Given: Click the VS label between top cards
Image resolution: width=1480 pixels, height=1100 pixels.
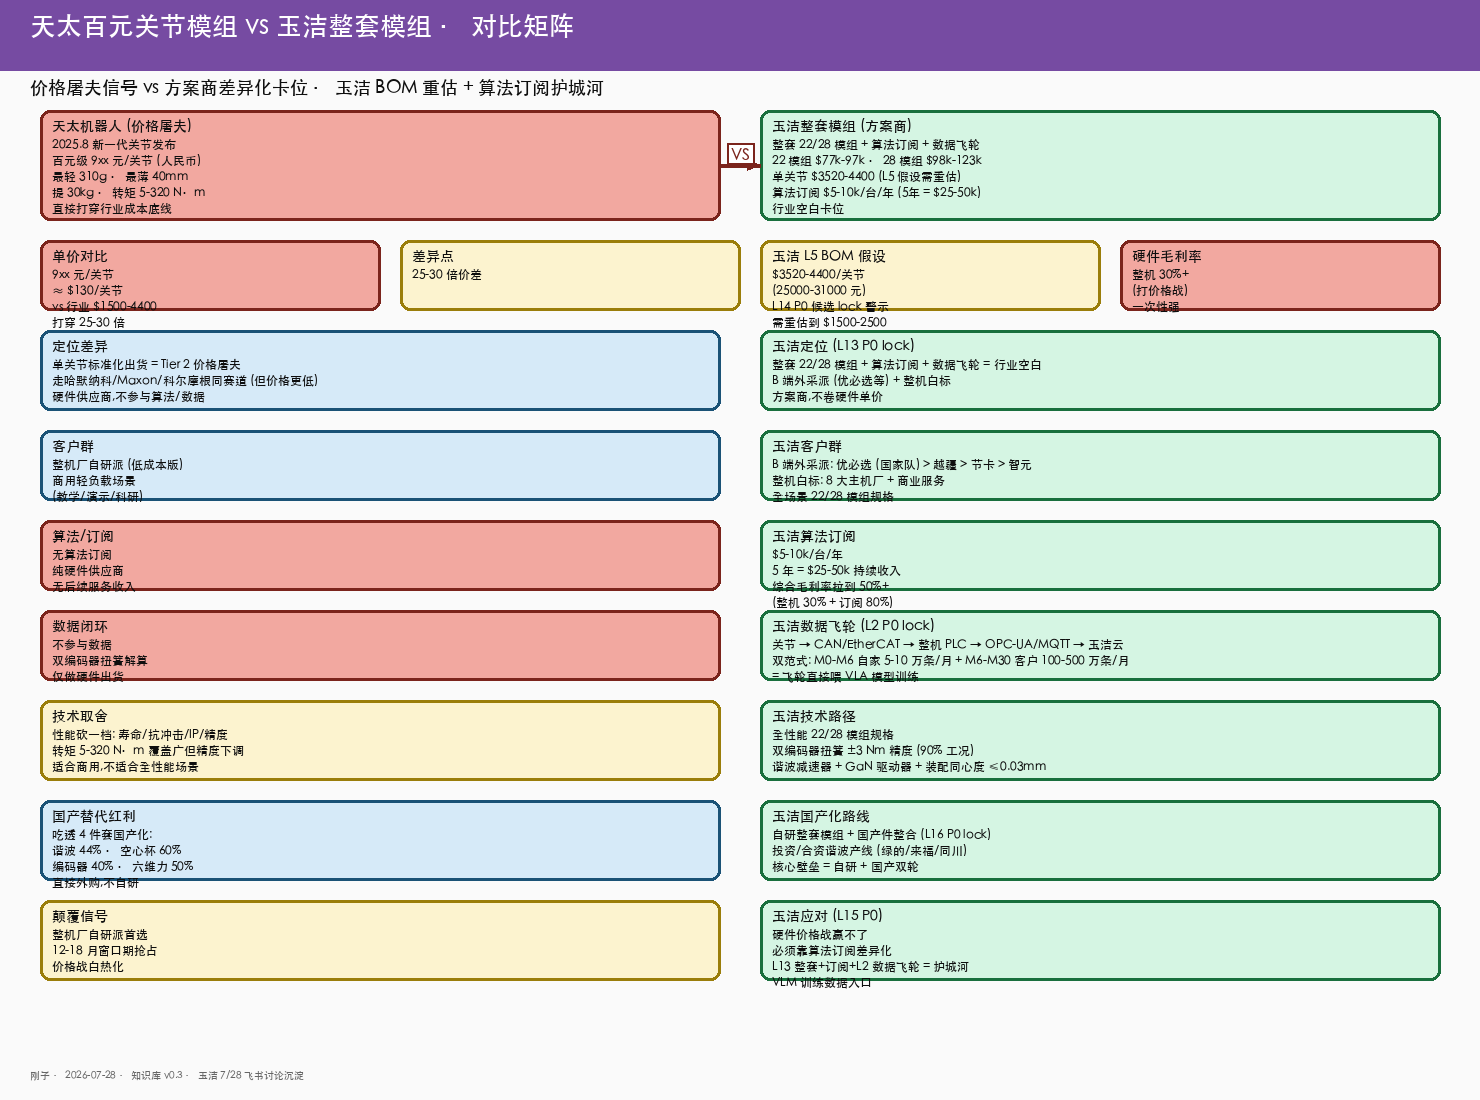Looking at the screenshot, I should (x=740, y=154).
